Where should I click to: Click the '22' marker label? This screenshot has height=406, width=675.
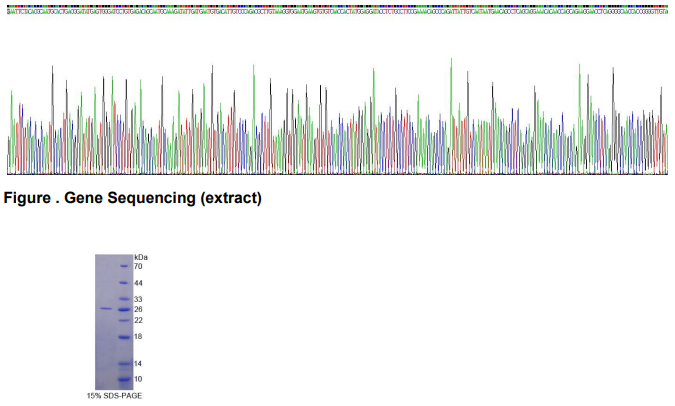138,320
